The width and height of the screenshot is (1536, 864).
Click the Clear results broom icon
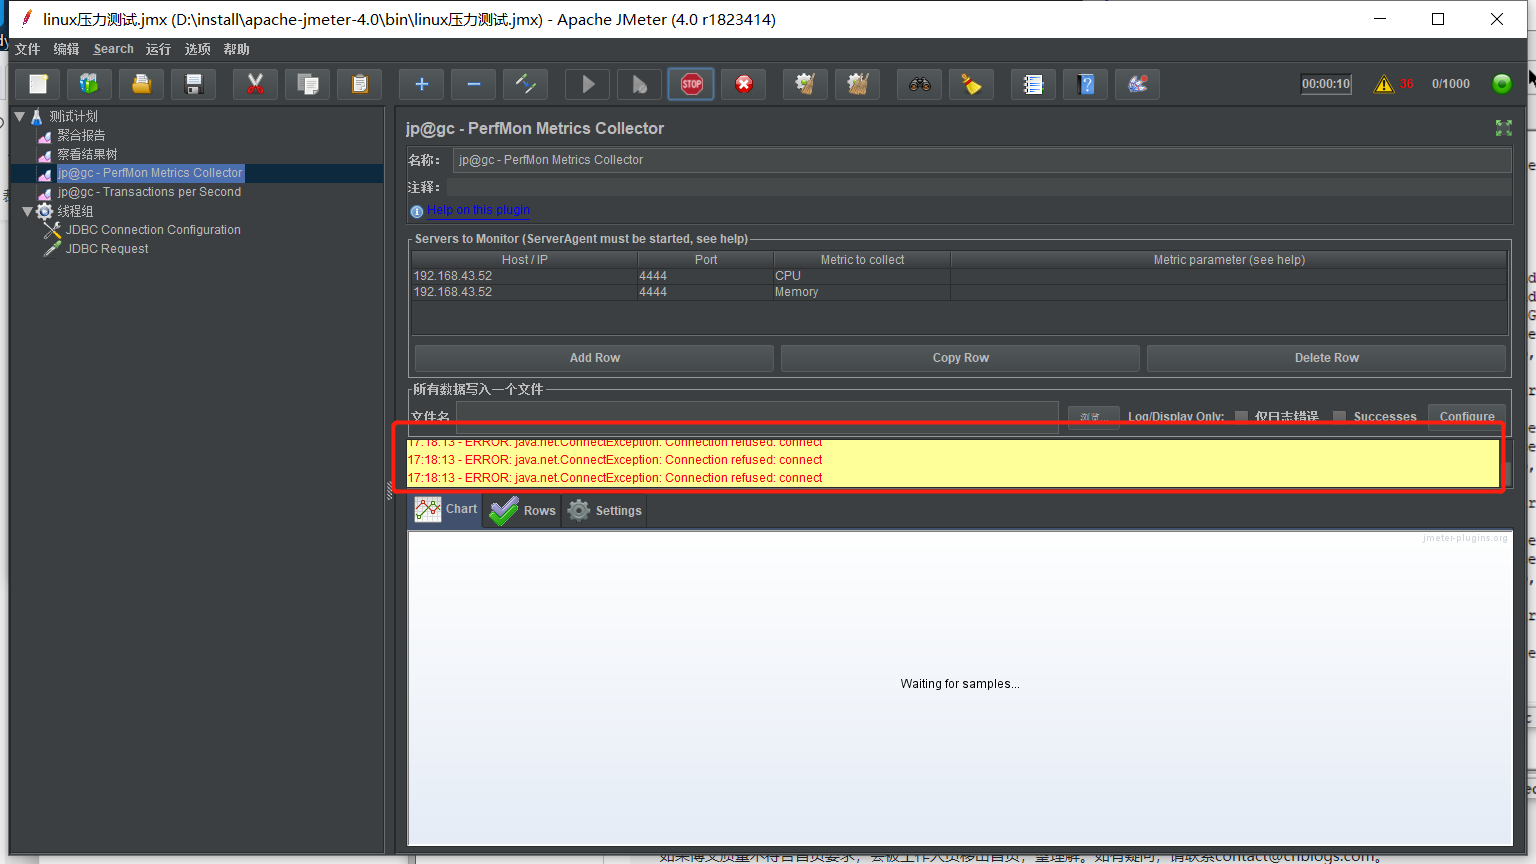point(806,84)
